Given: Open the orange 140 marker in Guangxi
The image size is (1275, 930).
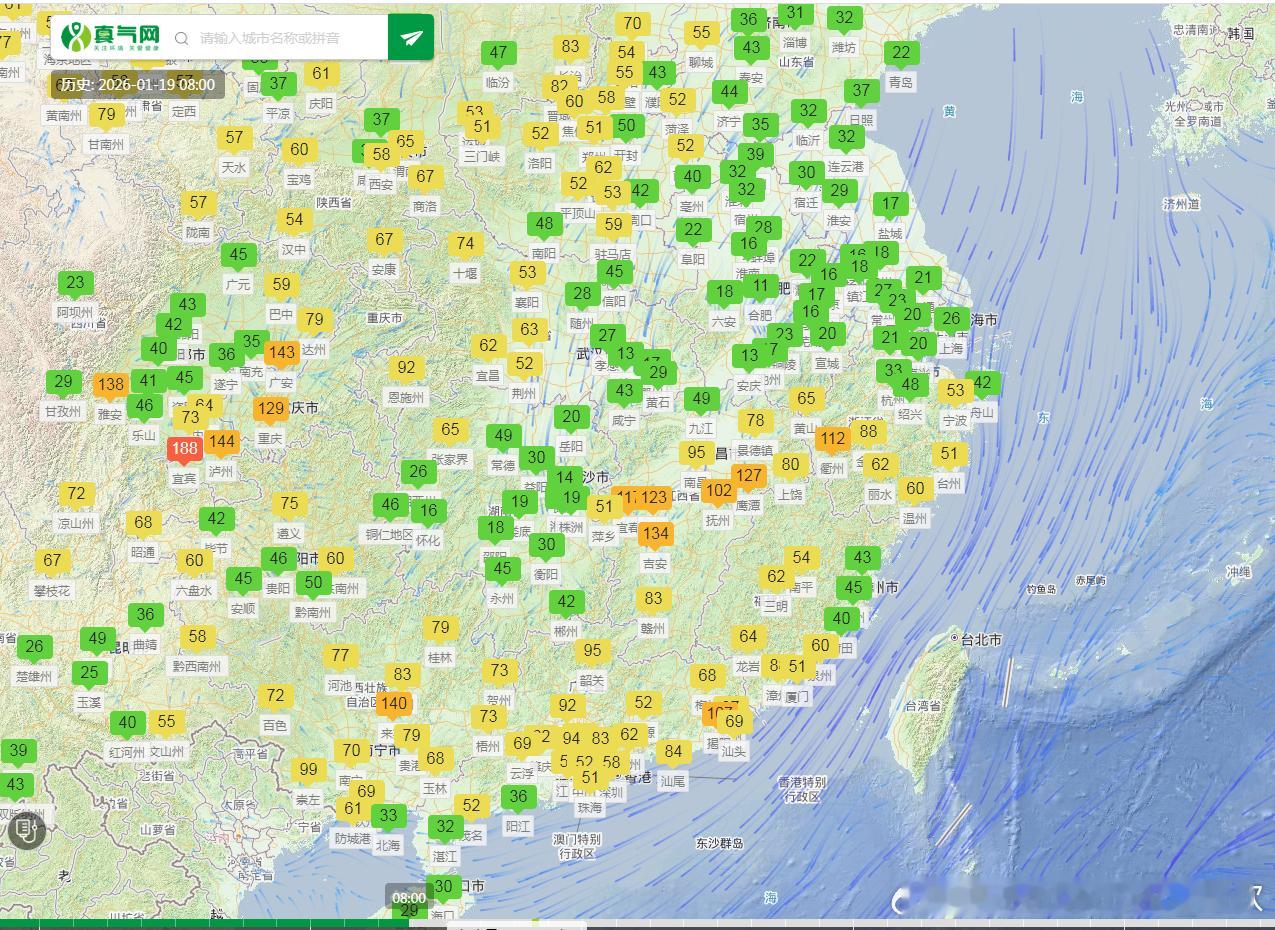Looking at the screenshot, I should point(394,704).
